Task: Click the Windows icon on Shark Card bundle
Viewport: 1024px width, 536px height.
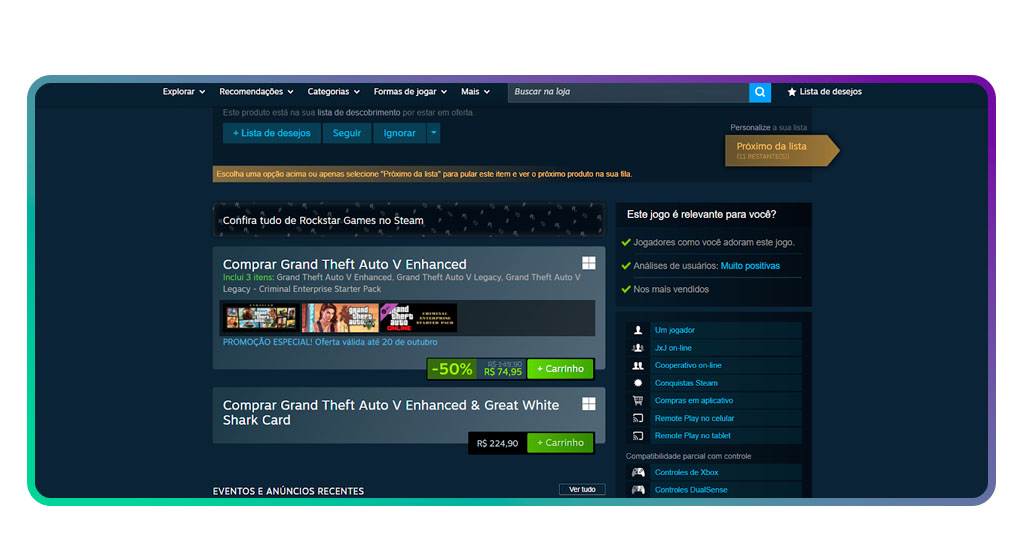Action: [589, 404]
